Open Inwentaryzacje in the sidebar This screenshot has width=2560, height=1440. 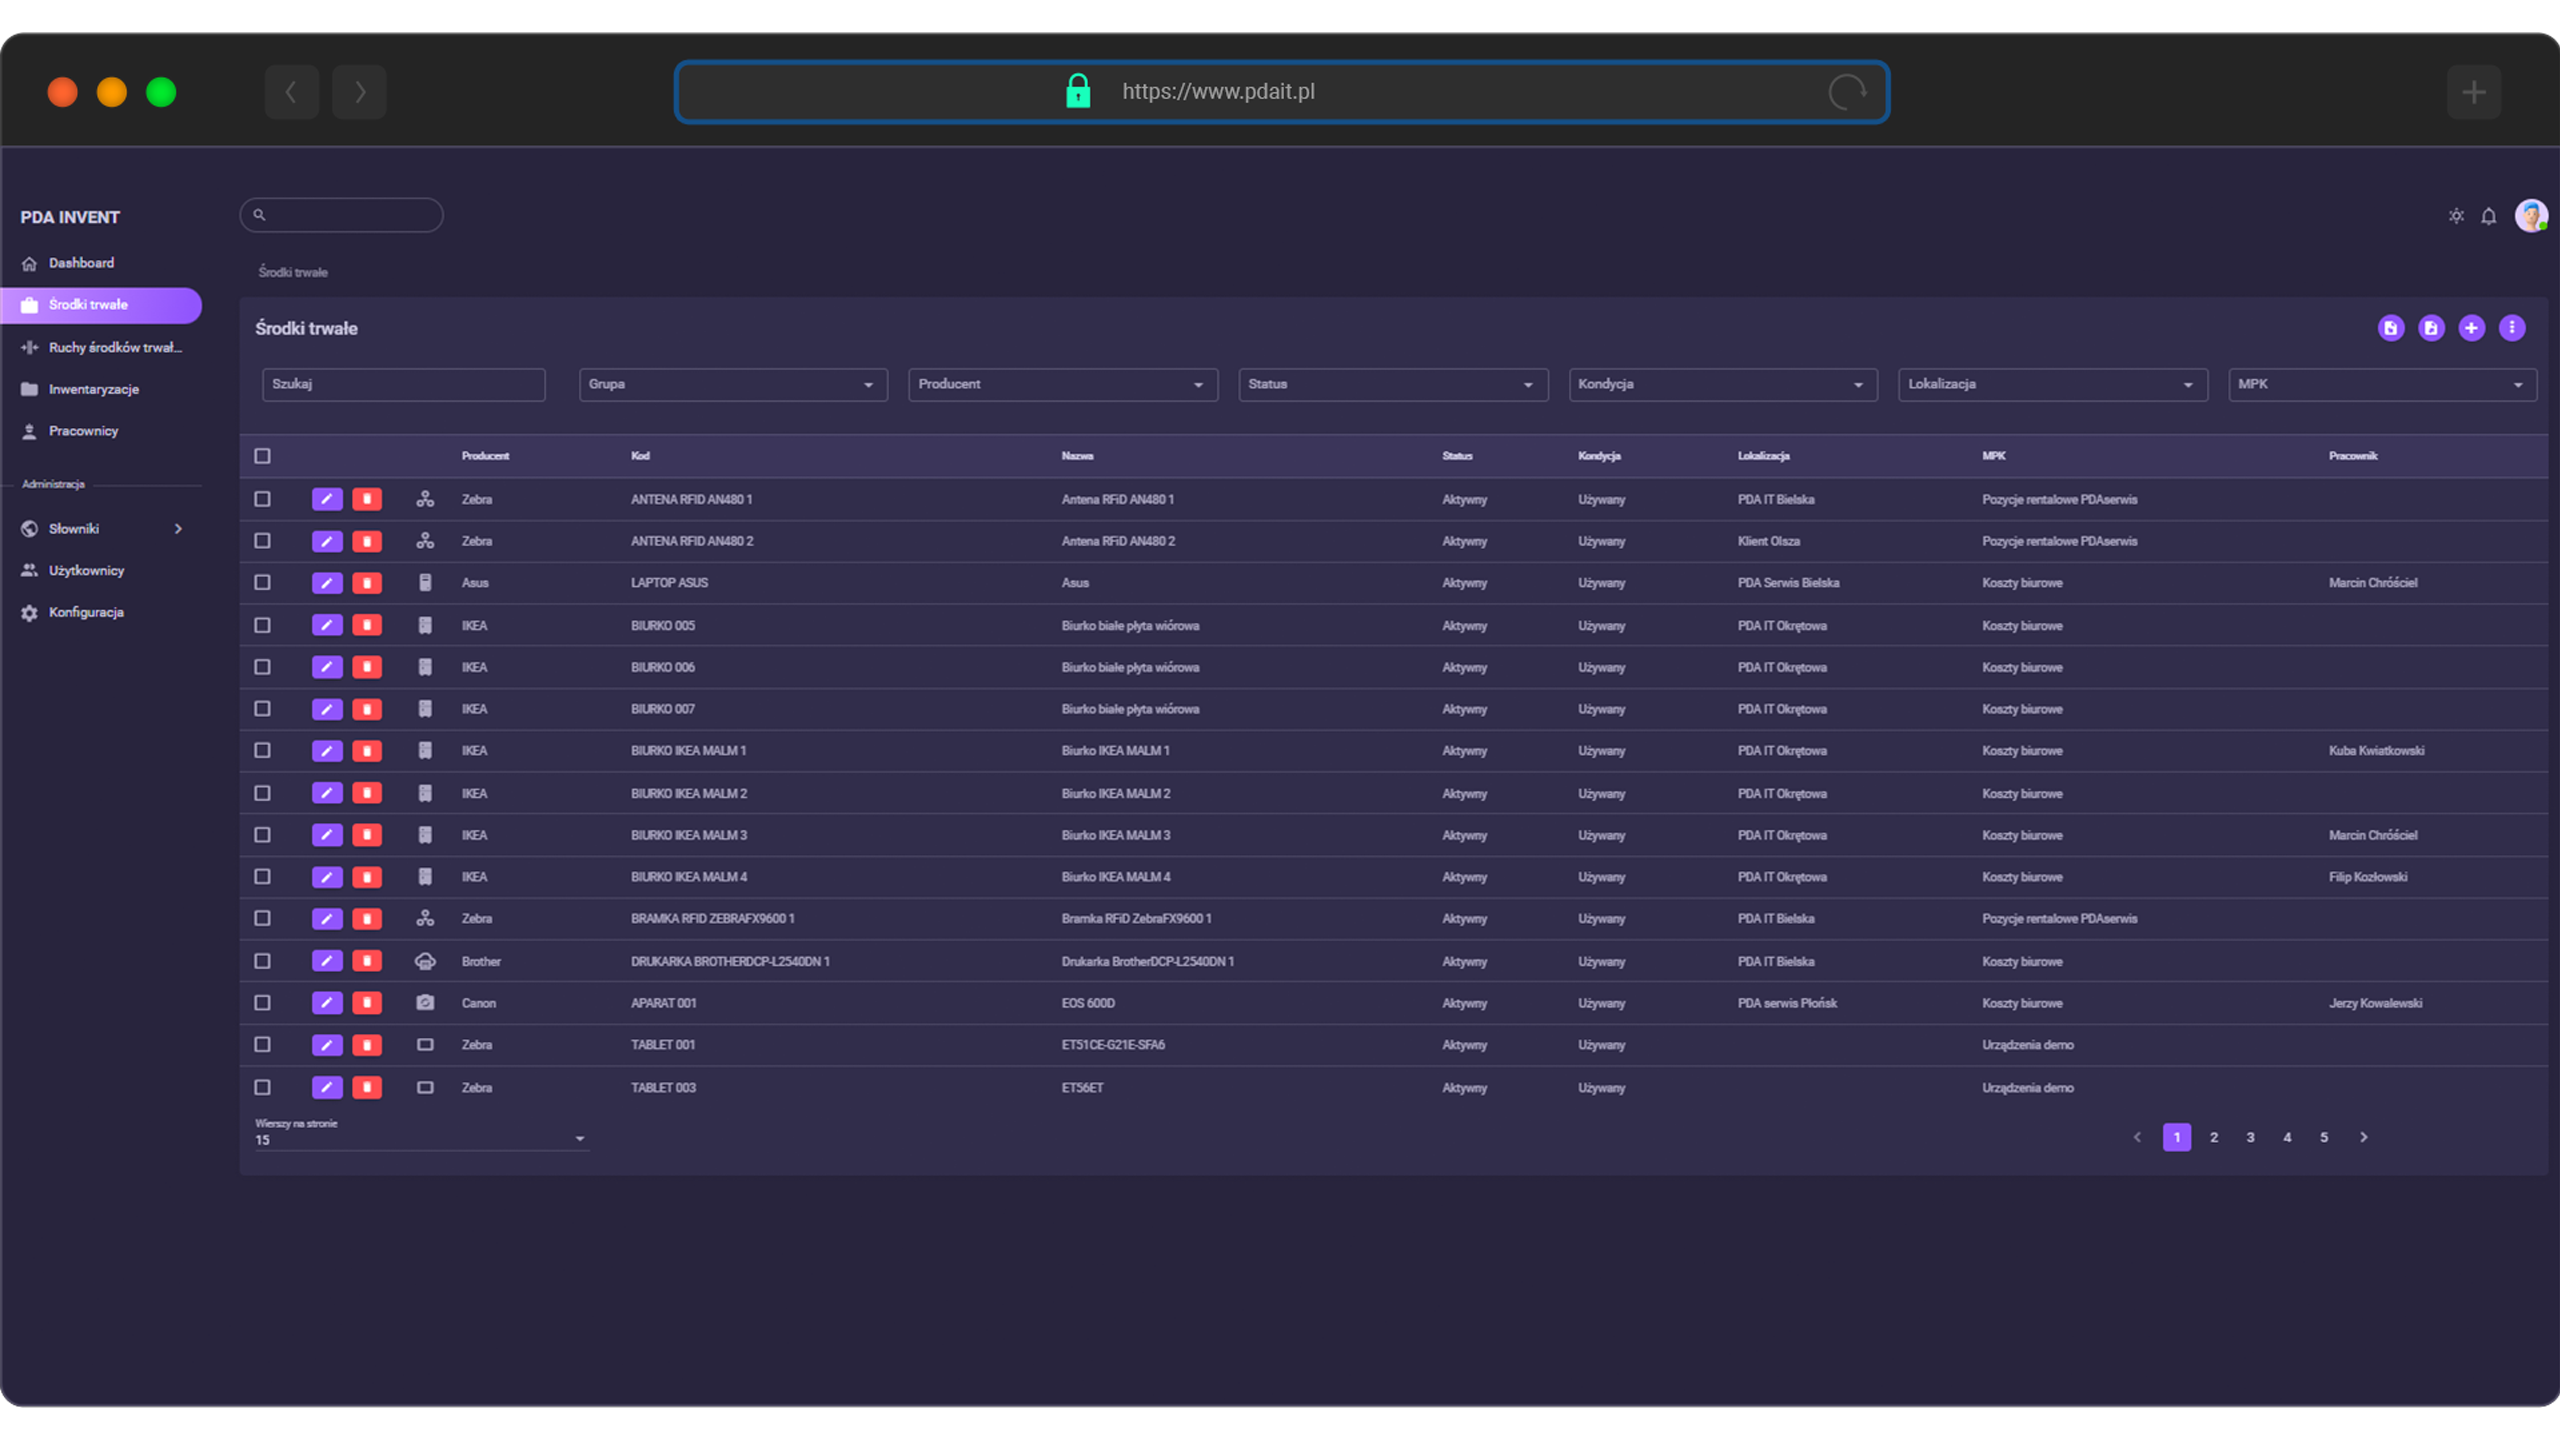[94, 389]
